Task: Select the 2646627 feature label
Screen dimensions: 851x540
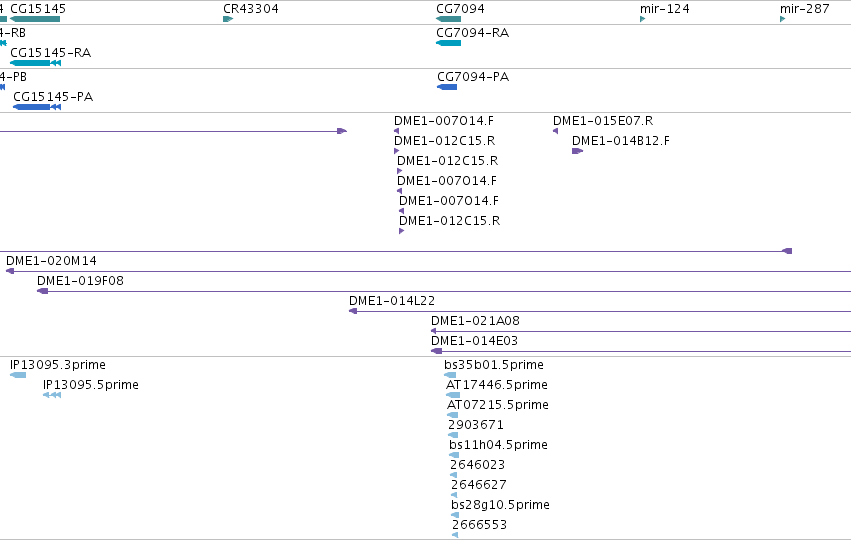Action: (479, 485)
